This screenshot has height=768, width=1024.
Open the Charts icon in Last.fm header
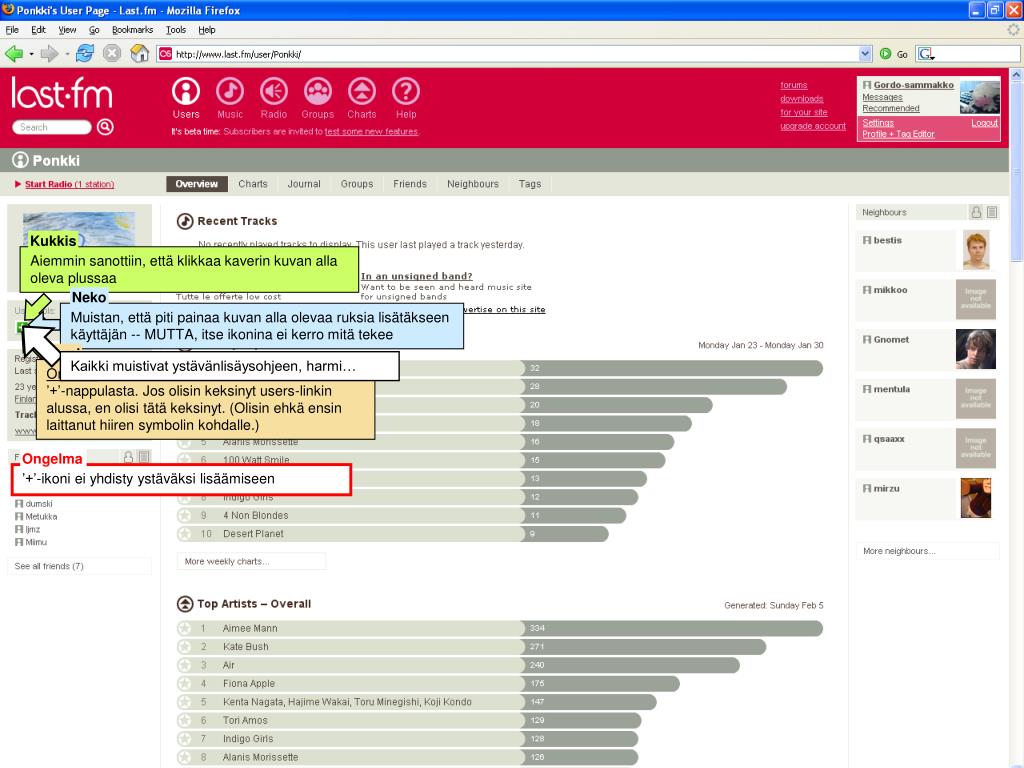tap(362, 91)
